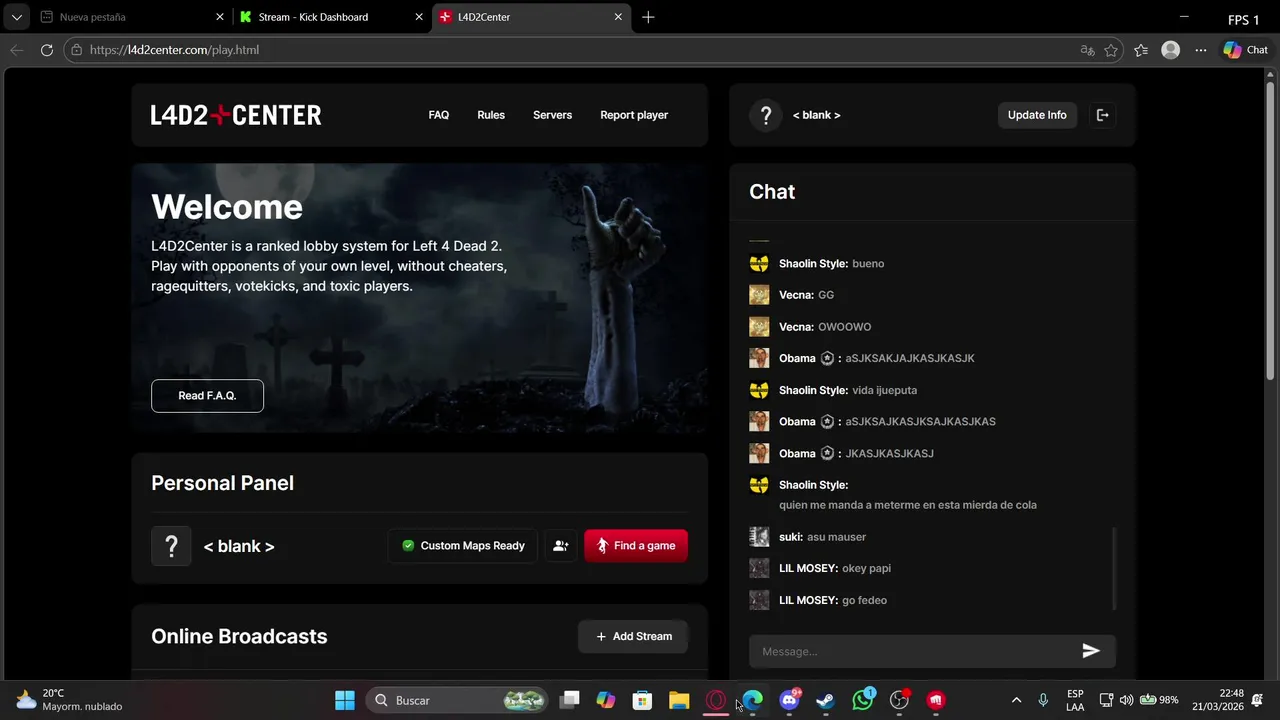Click the '< blank >' name in Personal Panel
Viewport: 1280px width, 720px height.
[239, 546]
